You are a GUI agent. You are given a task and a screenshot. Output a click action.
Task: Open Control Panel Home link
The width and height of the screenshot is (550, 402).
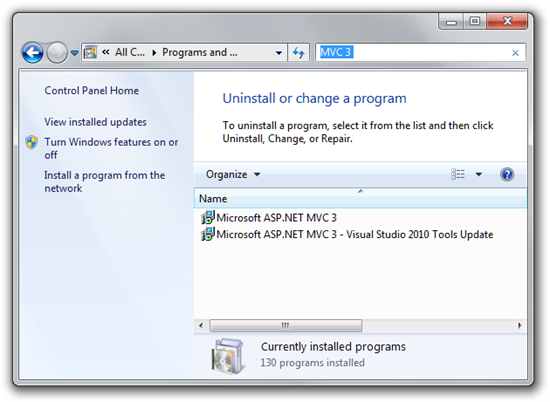(x=92, y=91)
